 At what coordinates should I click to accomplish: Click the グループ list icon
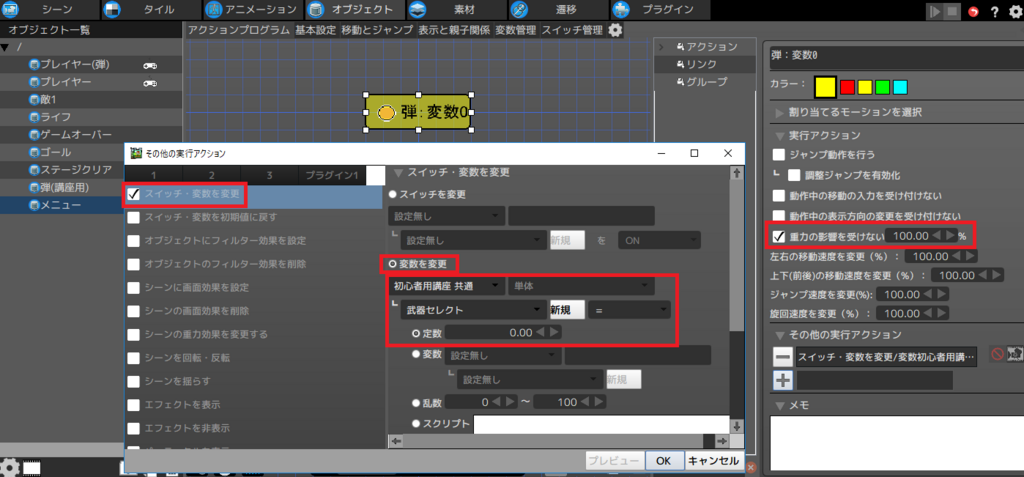(680, 82)
